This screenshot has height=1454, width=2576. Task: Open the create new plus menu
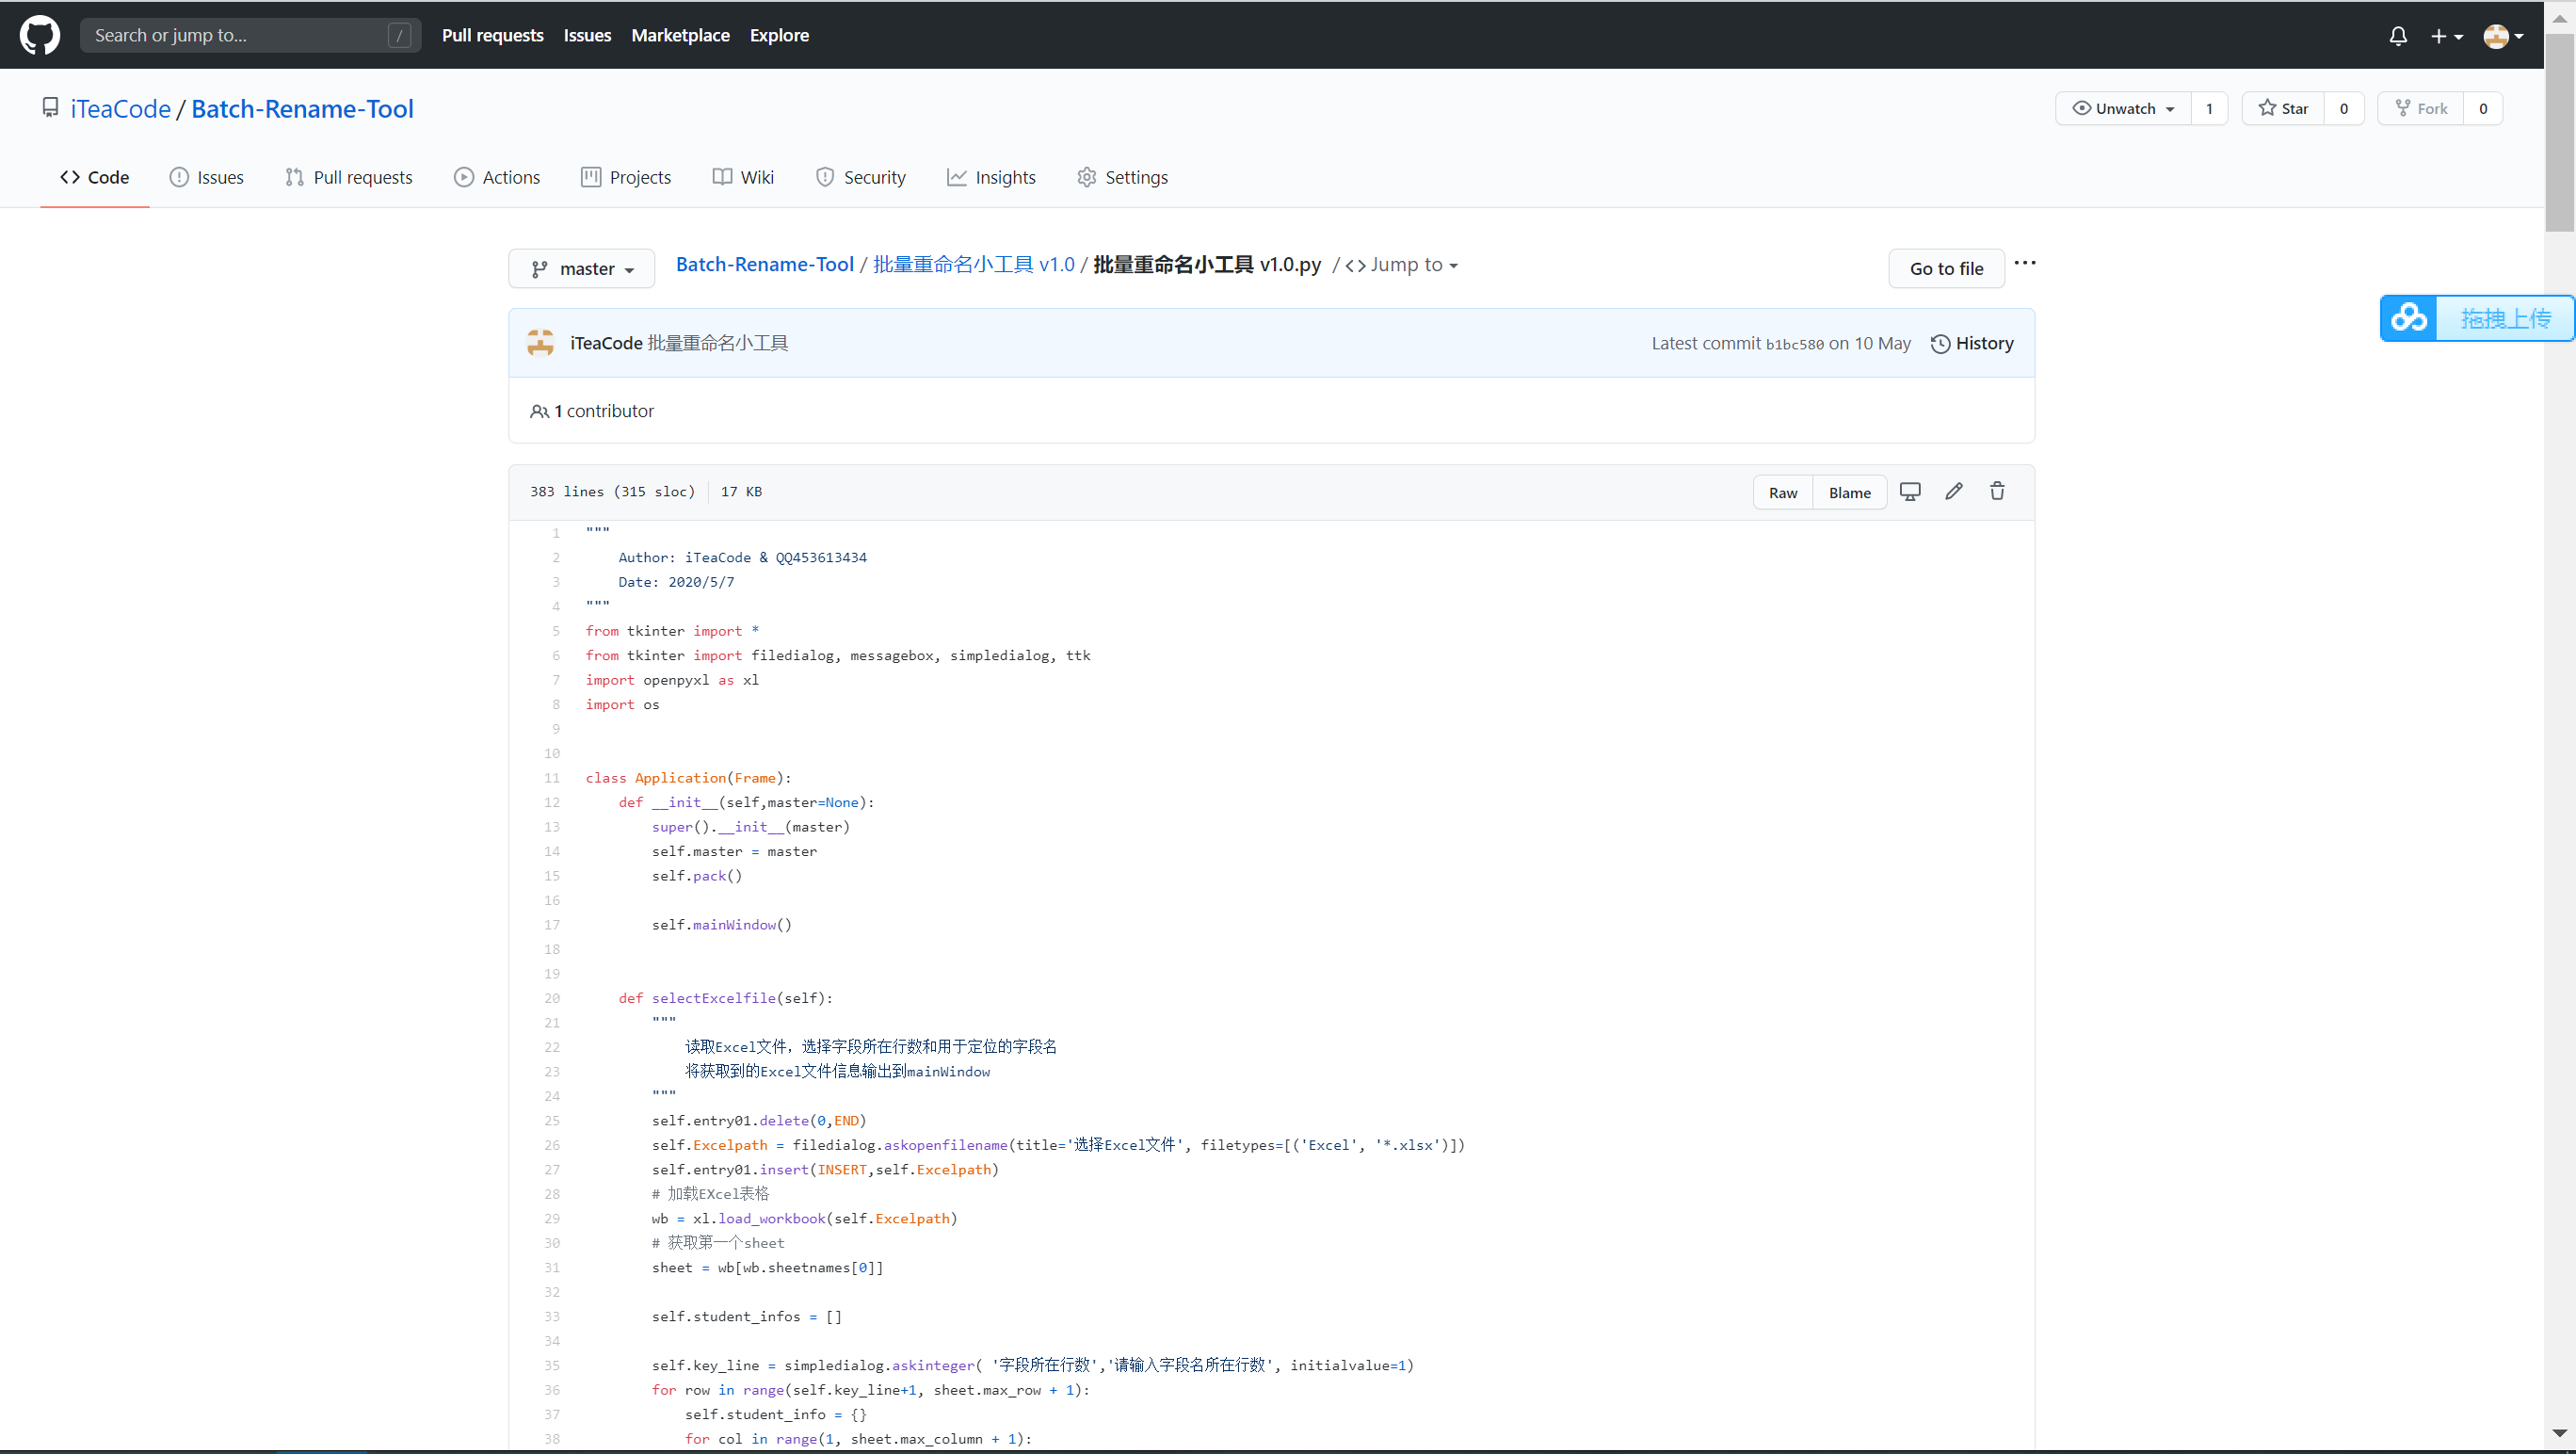click(x=2446, y=36)
